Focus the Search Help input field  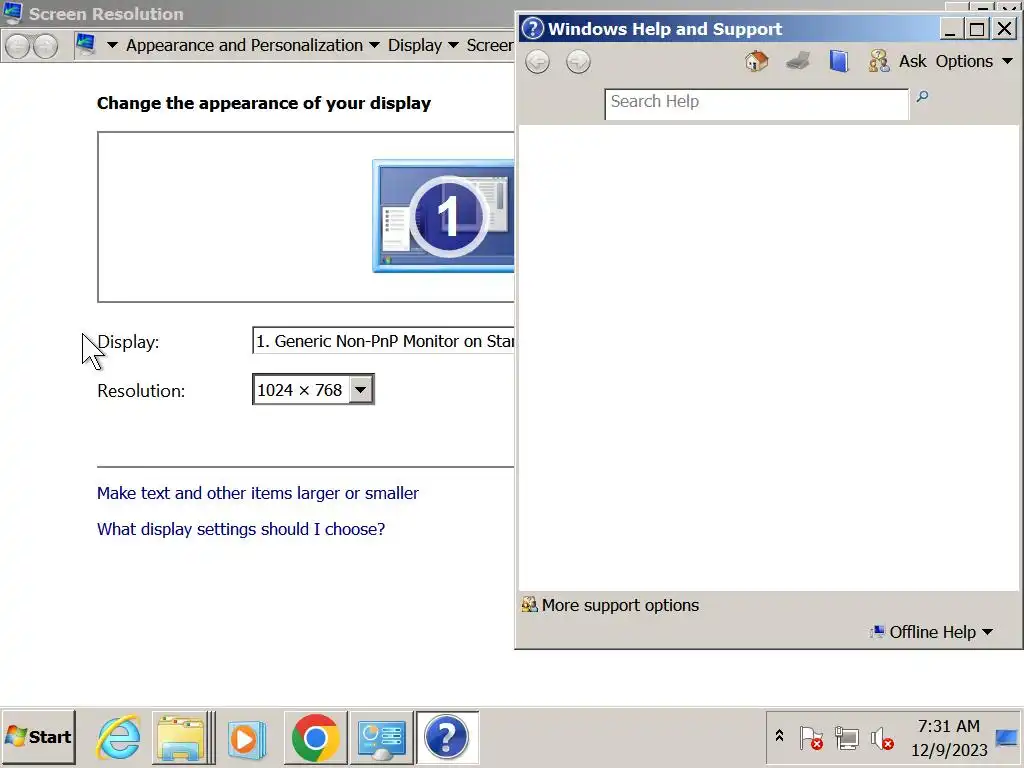point(756,104)
